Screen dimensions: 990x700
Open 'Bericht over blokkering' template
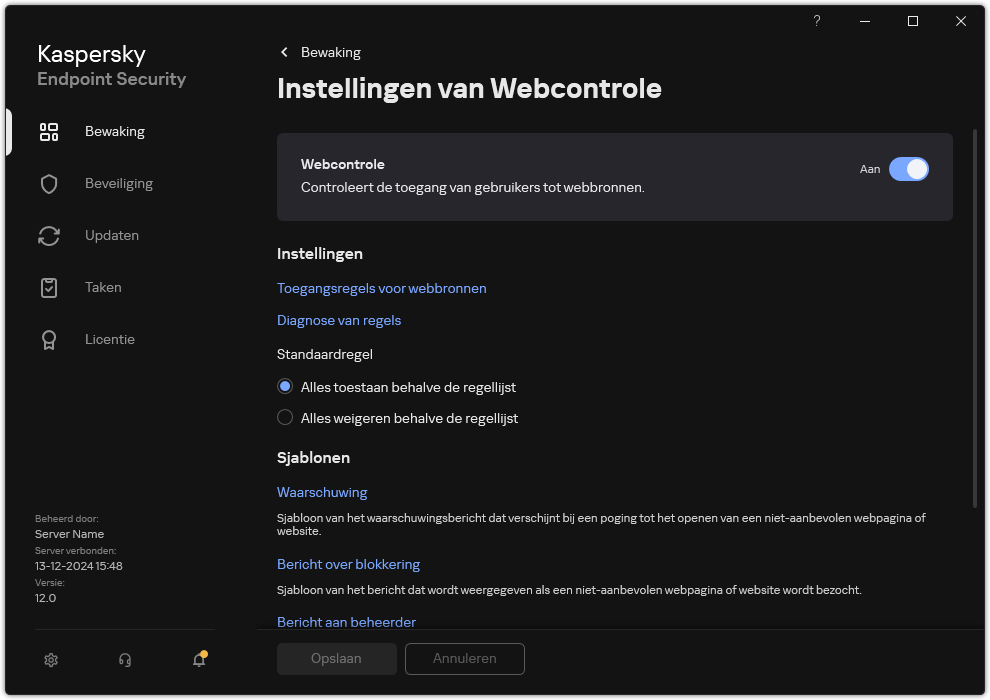coord(348,564)
